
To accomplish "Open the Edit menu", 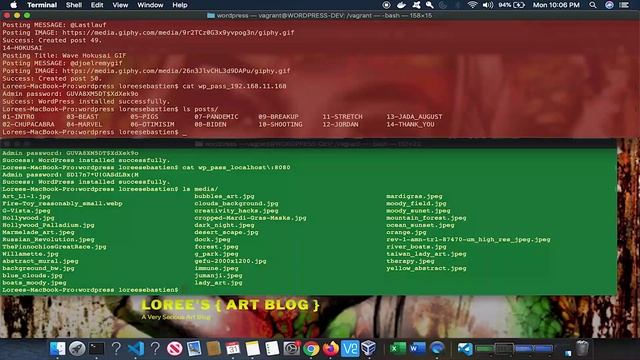I will click(x=97, y=5).
